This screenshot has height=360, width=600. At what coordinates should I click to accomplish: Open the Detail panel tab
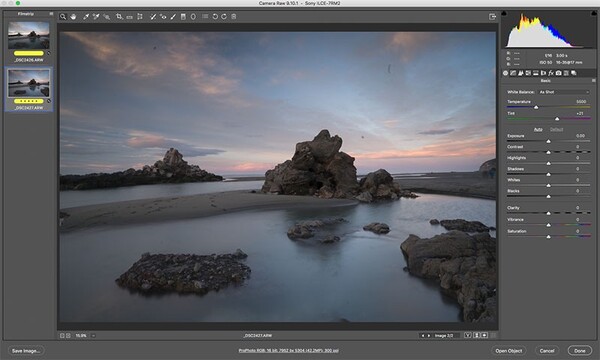pyautogui.click(x=520, y=73)
